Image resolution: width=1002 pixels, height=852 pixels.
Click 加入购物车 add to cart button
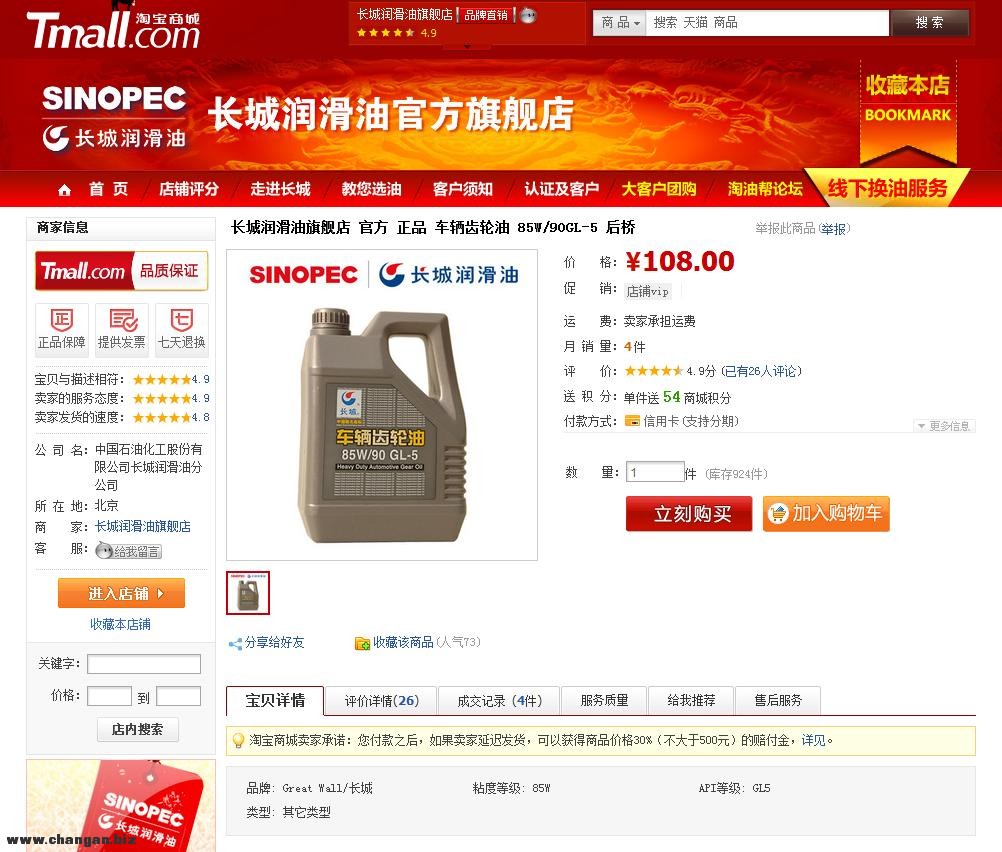[x=826, y=514]
